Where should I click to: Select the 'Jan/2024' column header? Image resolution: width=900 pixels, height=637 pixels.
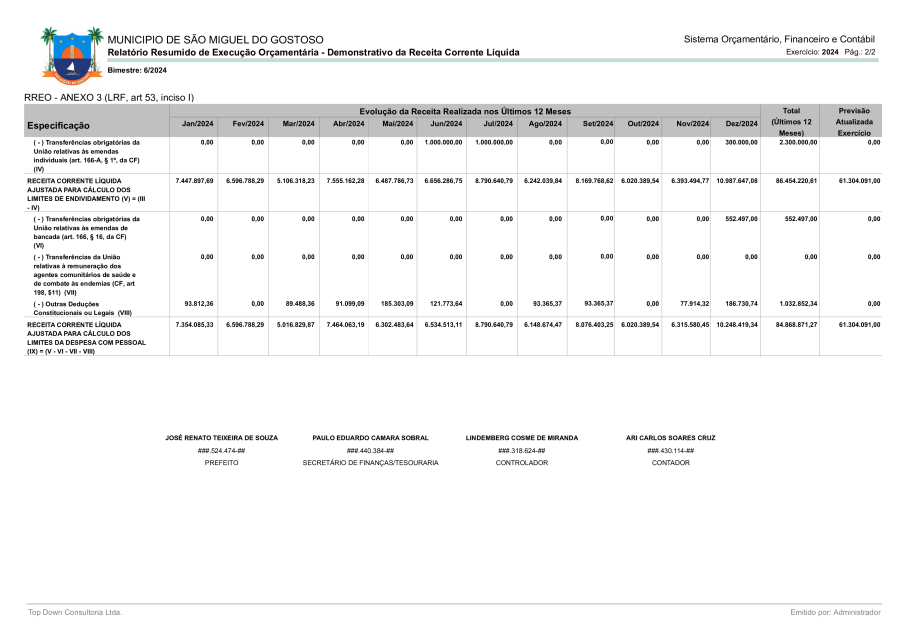(197, 124)
